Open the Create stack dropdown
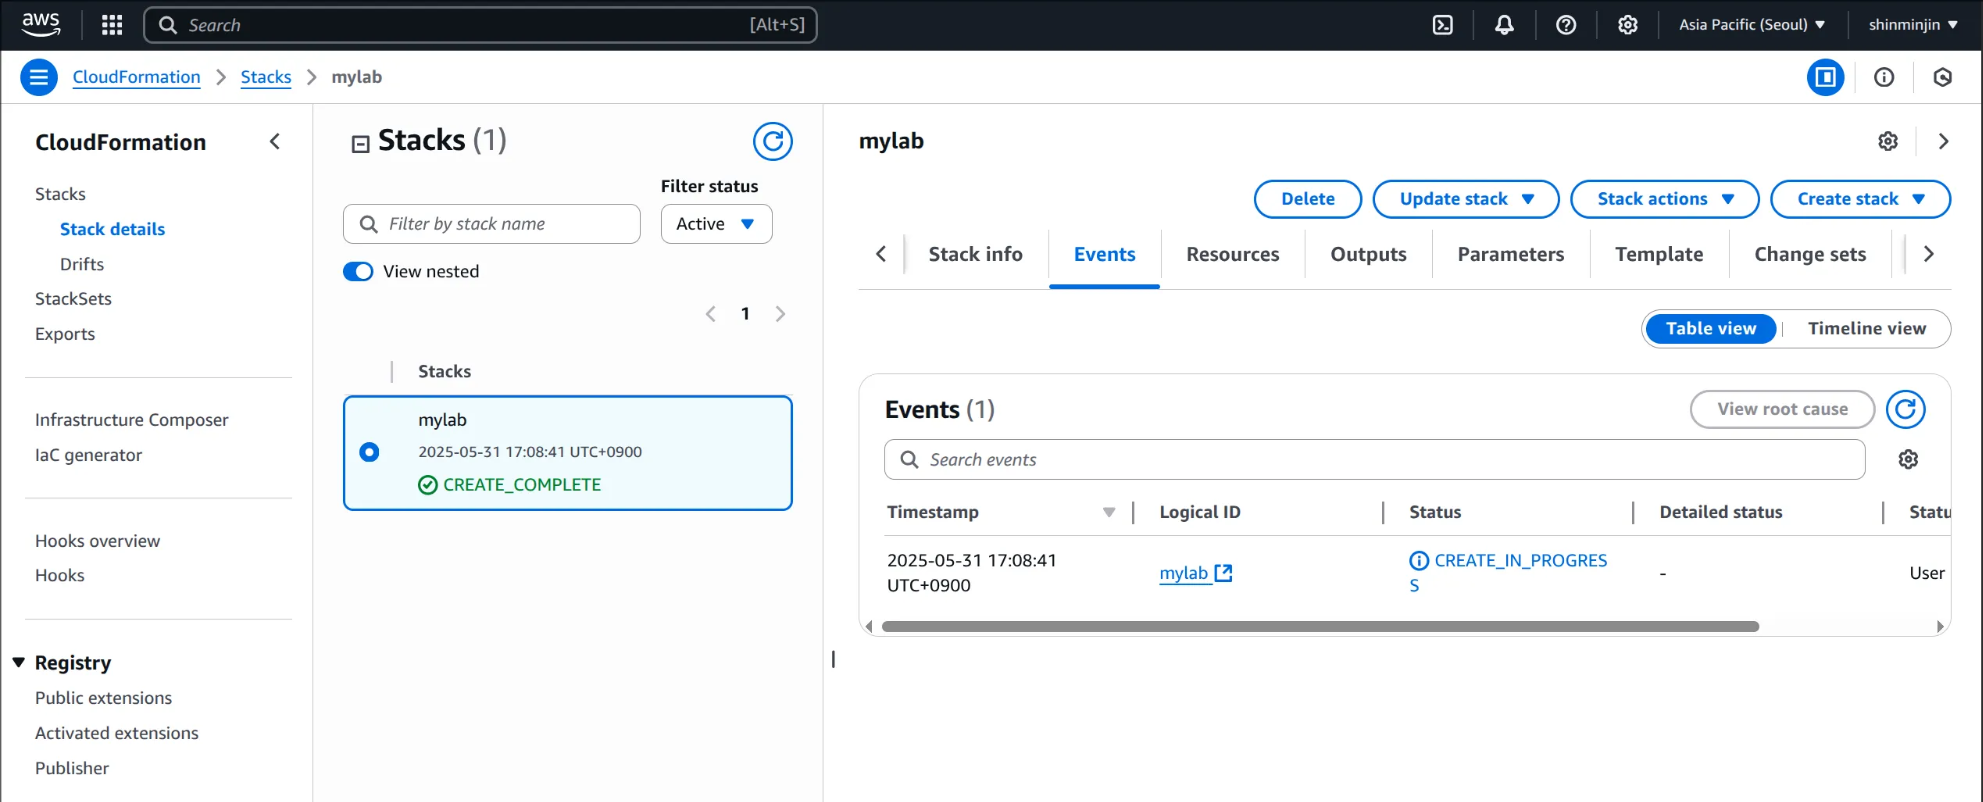Viewport: 1983px width, 802px height. point(1860,199)
